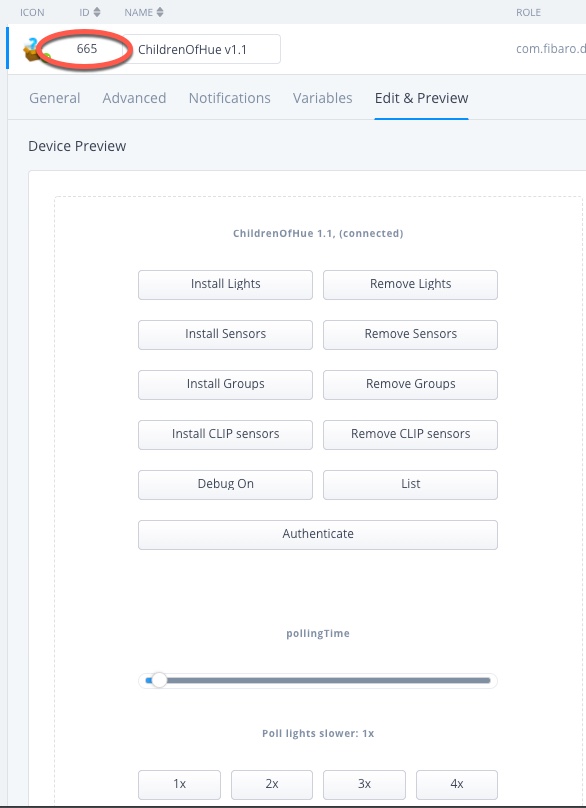The width and height of the screenshot is (586, 808).
Task: Click the Poll lights slower: 1x label
Action: (318, 733)
